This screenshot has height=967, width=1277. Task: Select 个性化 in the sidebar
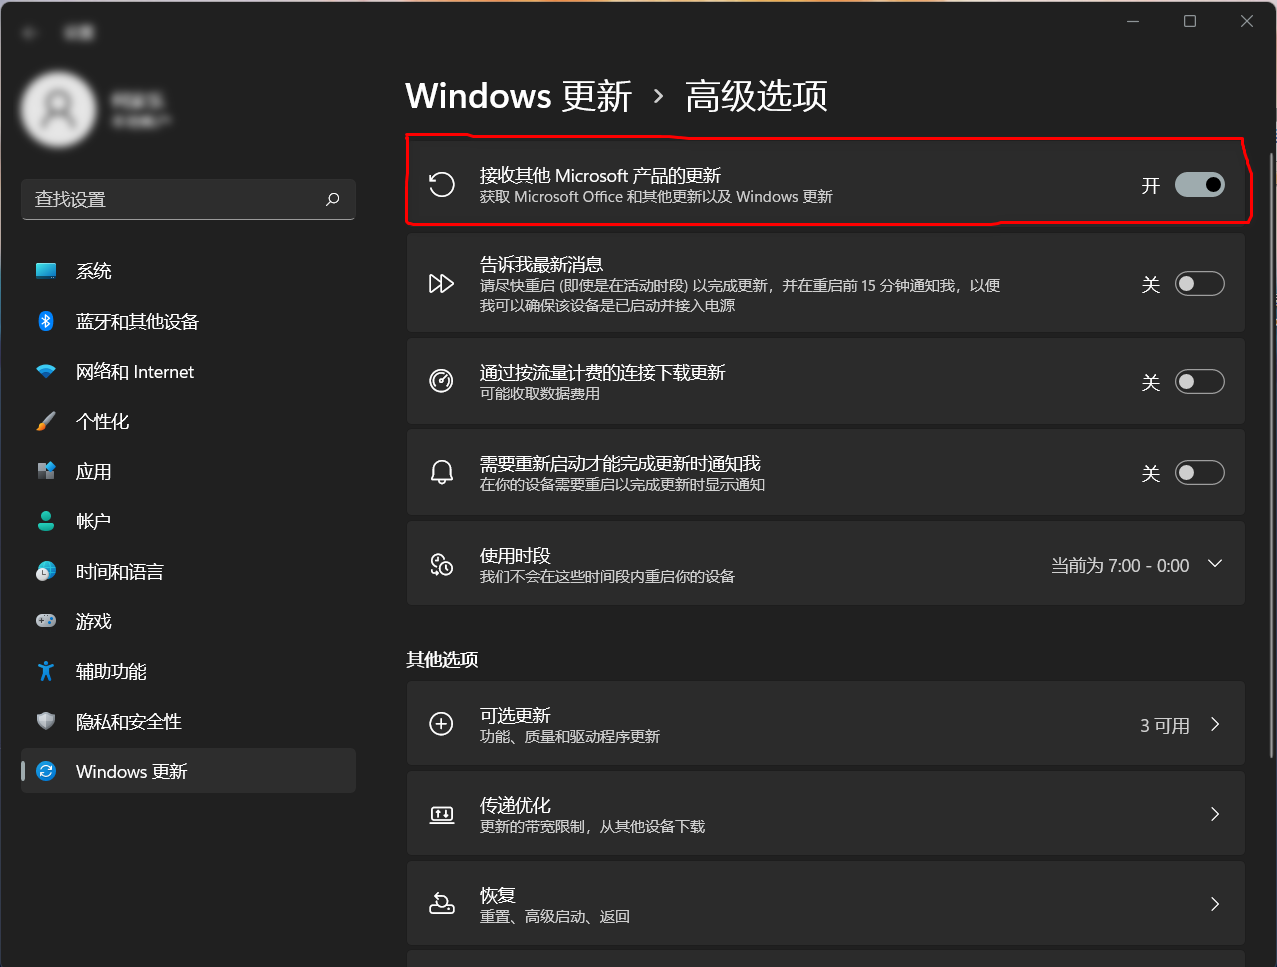click(188, 421)
